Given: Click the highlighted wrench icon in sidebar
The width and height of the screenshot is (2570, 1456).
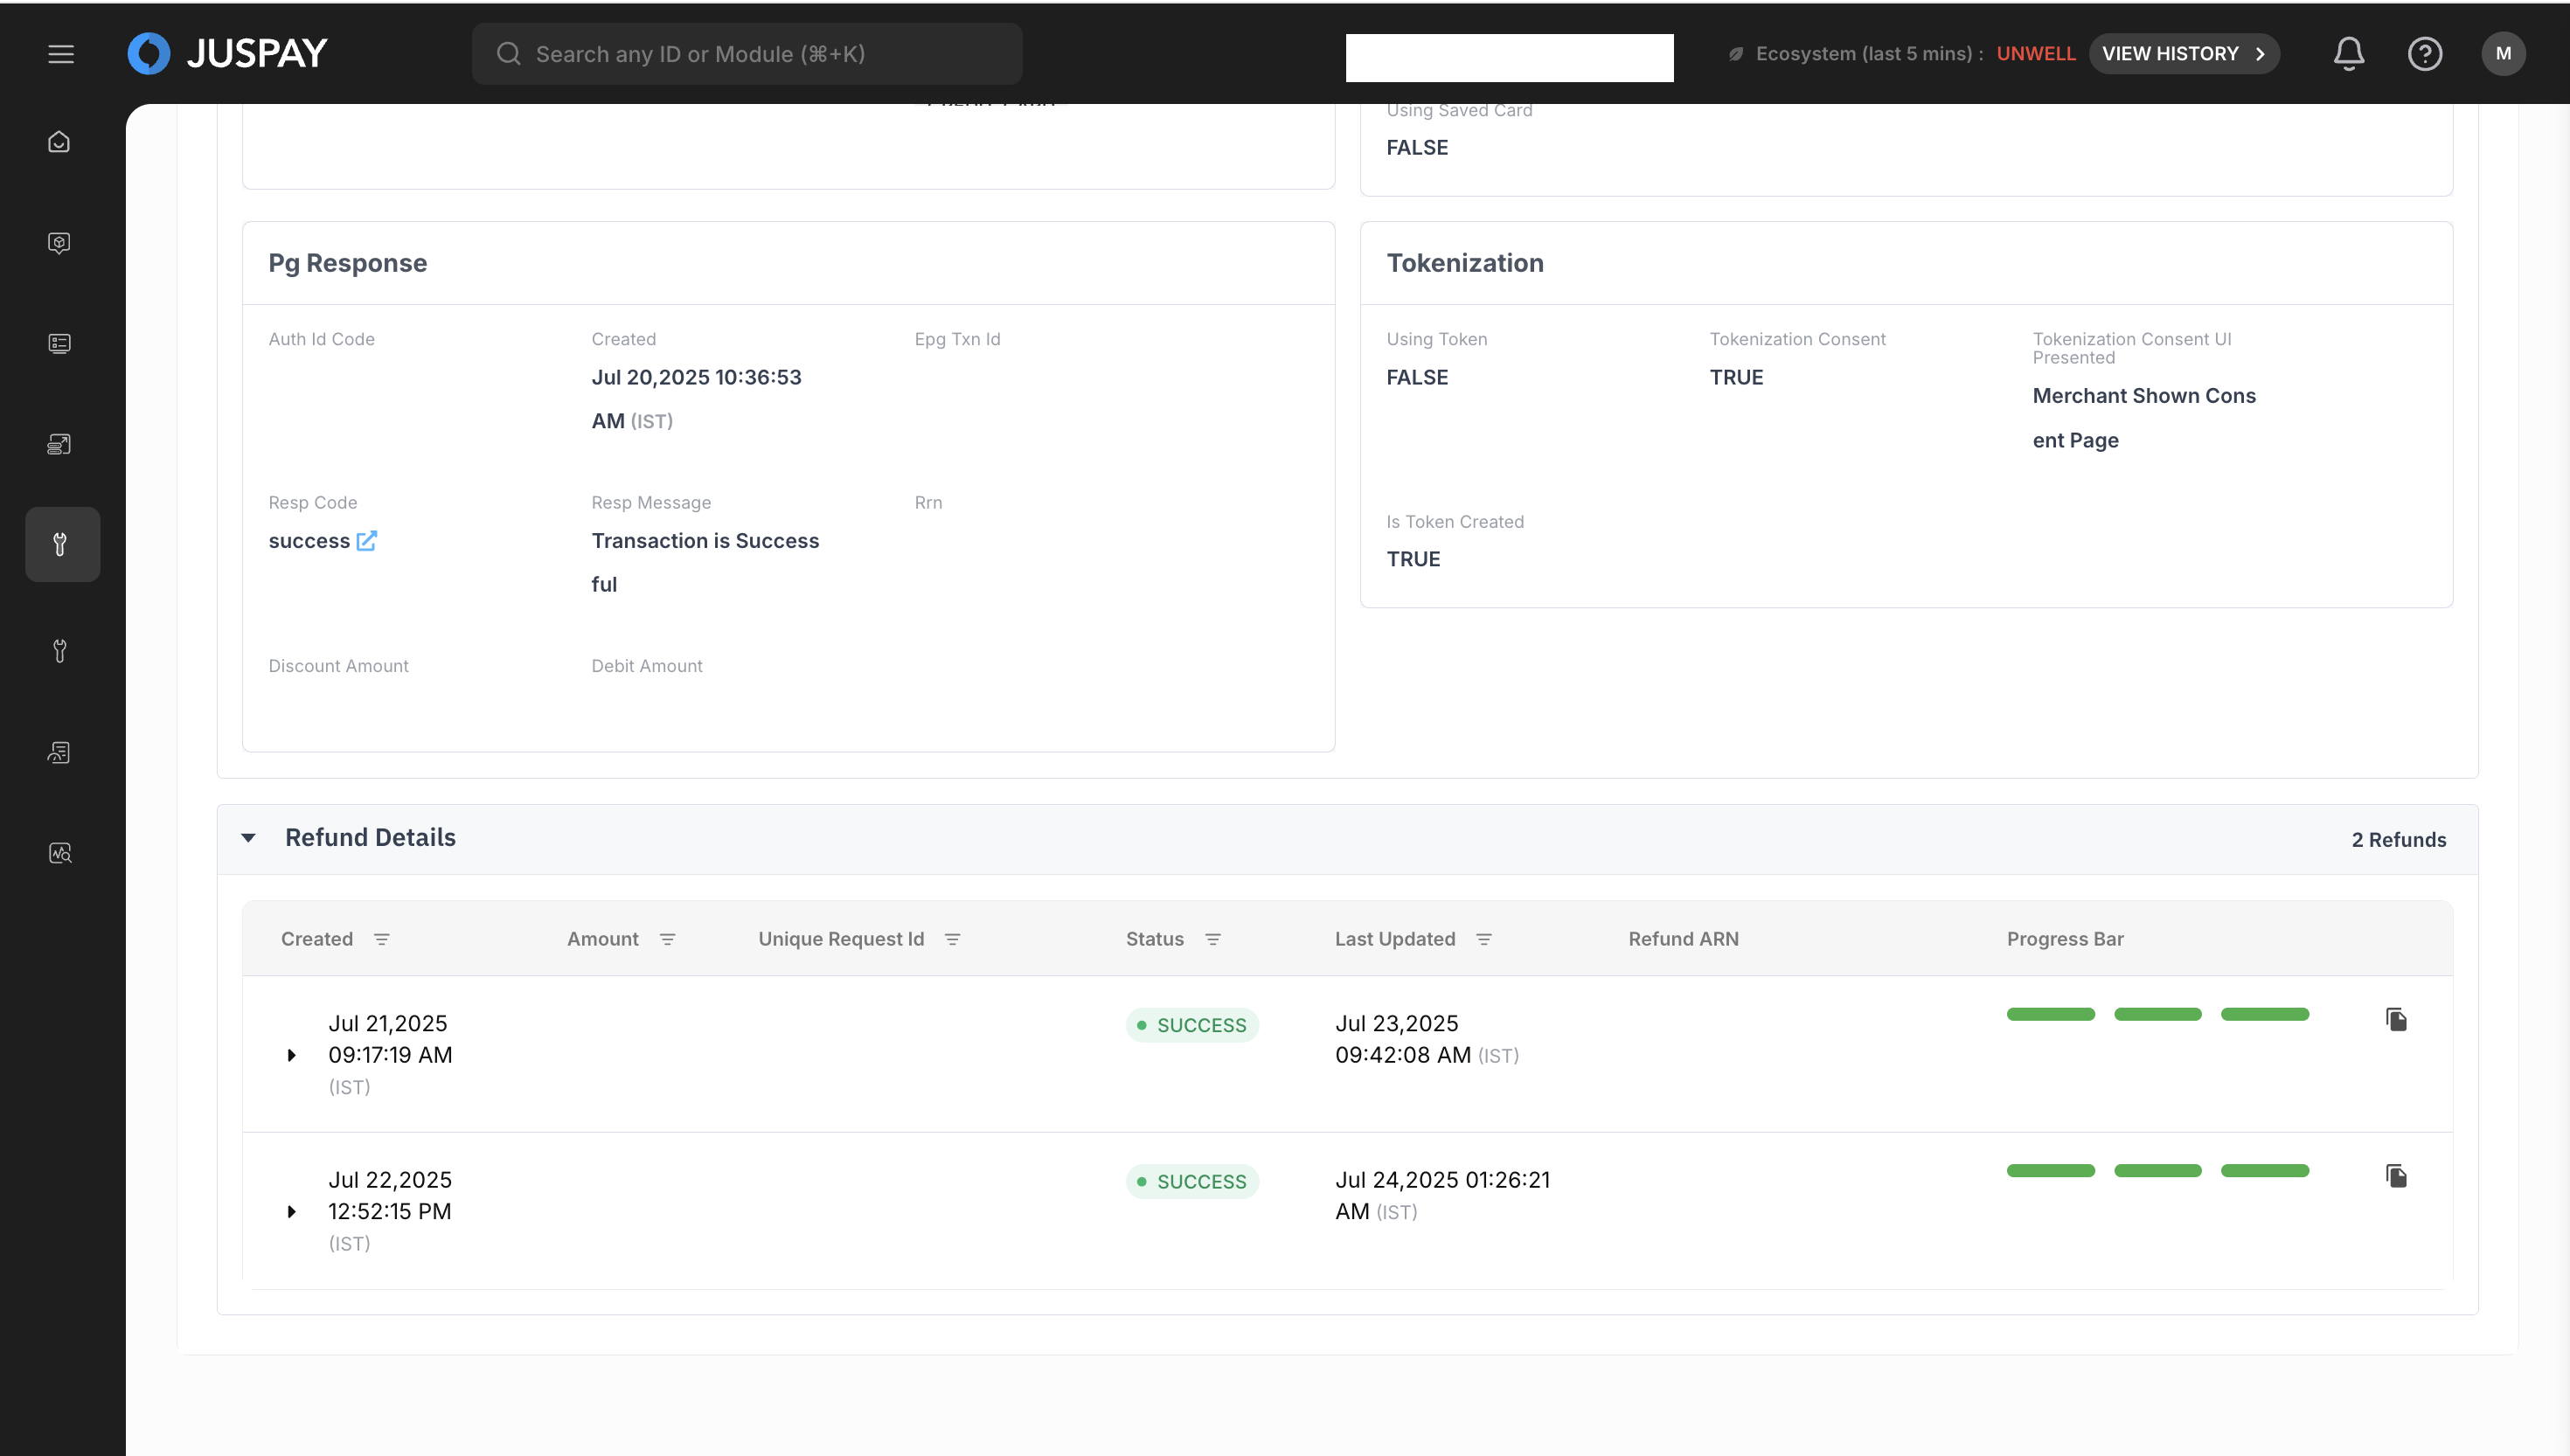Looking at the screenshot, I should [61, 544].
